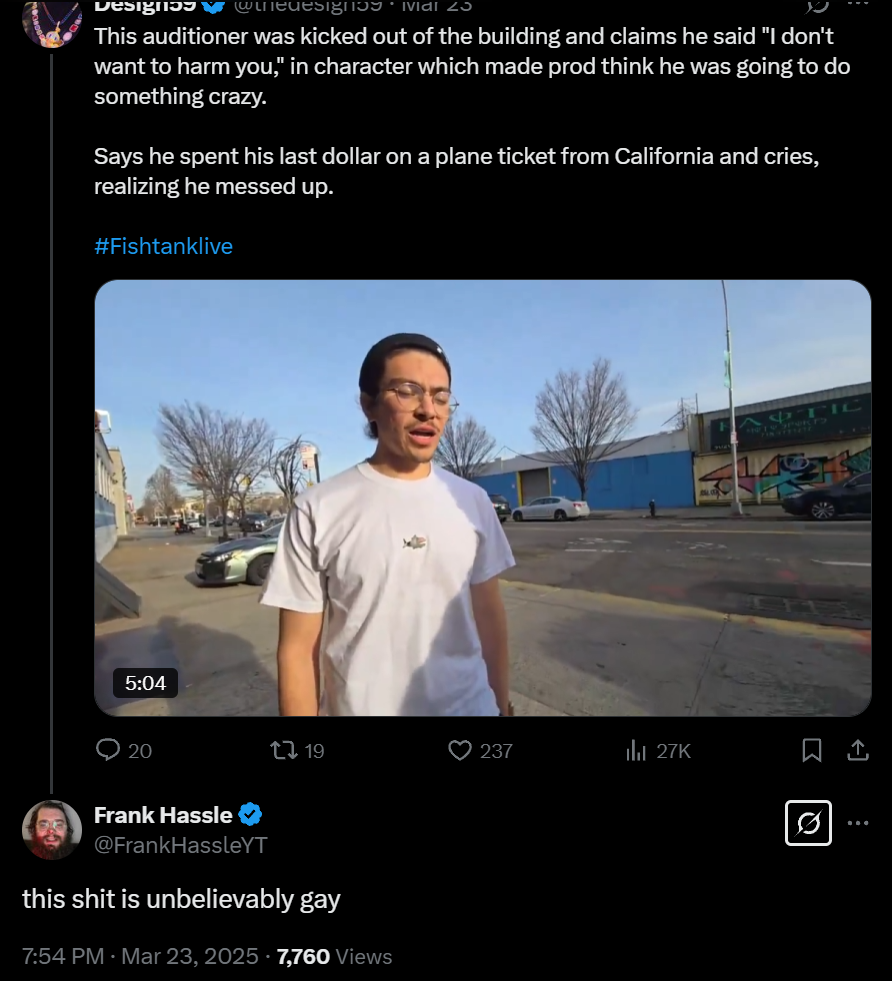The image size is (892, 981).
Task: View analytics showing 27K views
Action: (658, 750)
